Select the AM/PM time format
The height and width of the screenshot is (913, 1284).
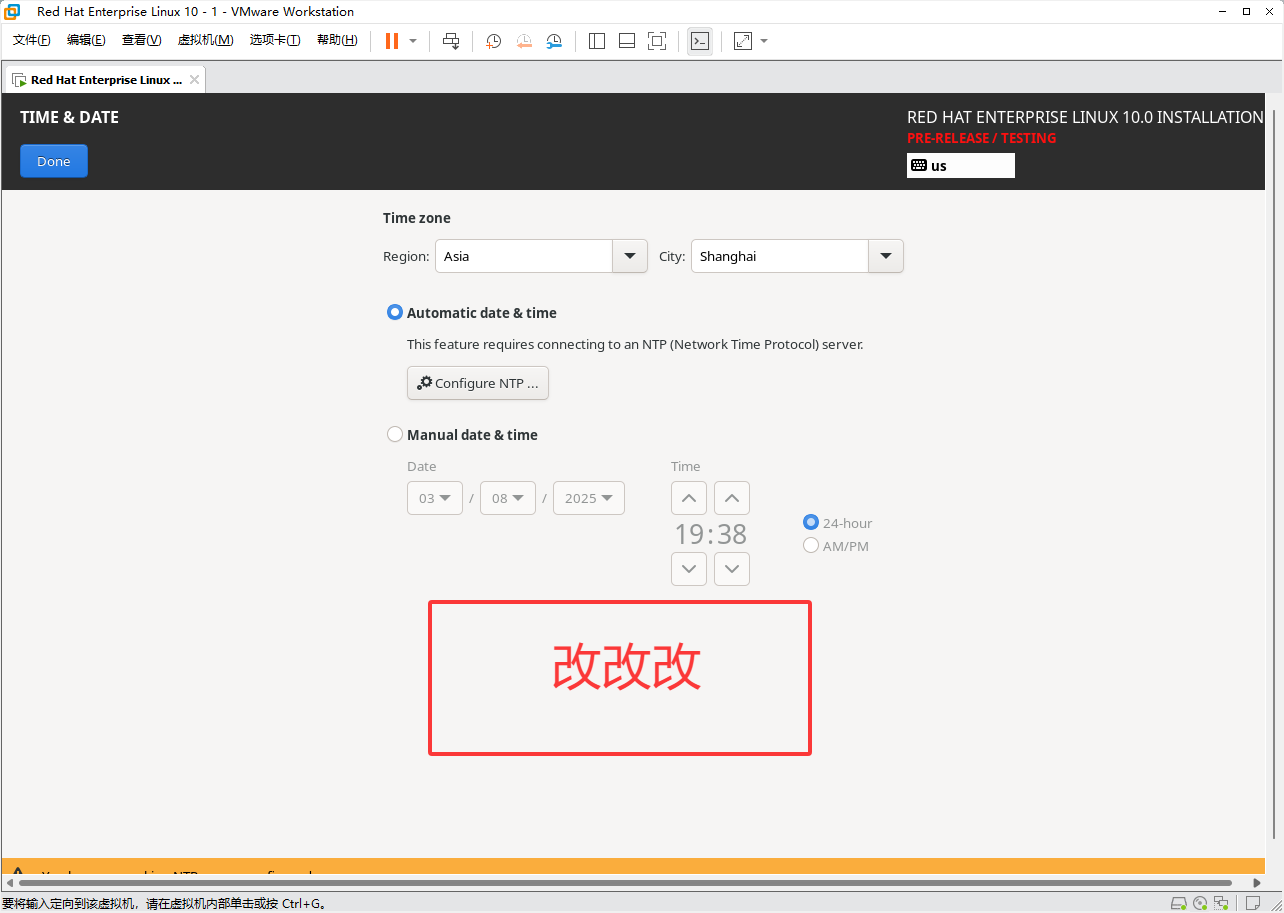point(811,545)
